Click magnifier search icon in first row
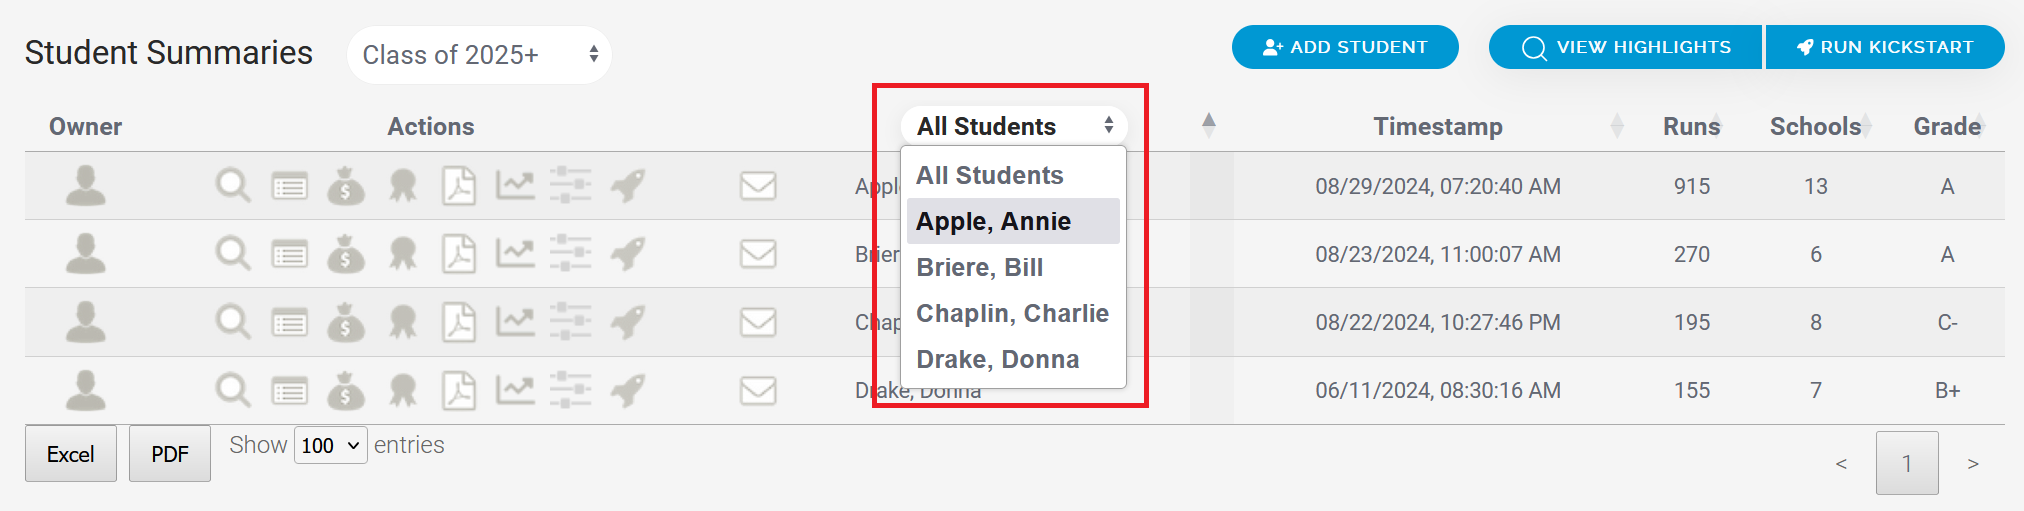Screen dimensions: 2024x511 [233, 186]
